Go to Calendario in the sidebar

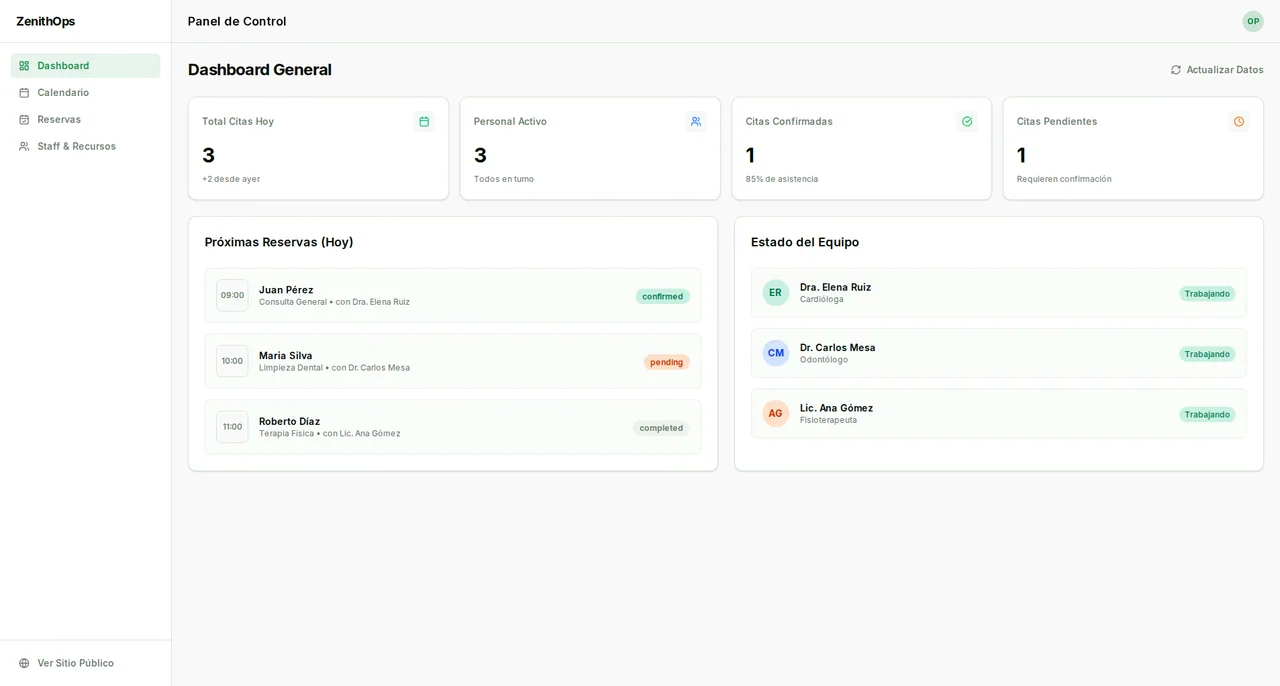85,93
